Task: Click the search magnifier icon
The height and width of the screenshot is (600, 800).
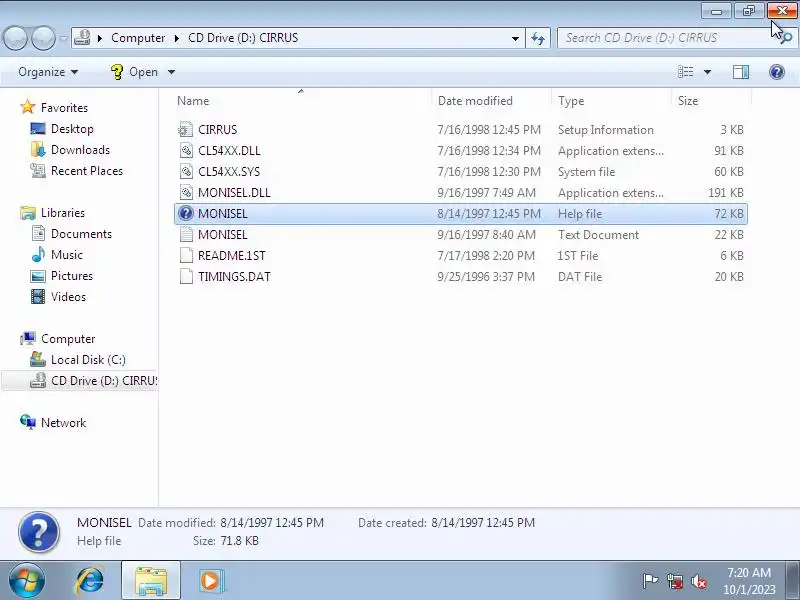Action: point(786,38)
